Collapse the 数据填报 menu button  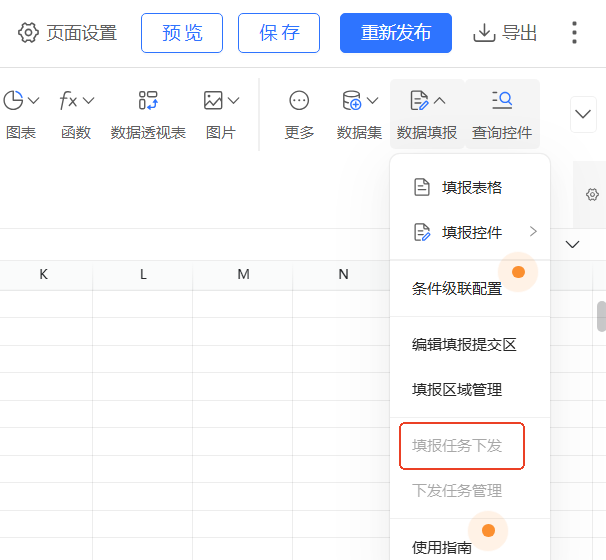(427, 114)
